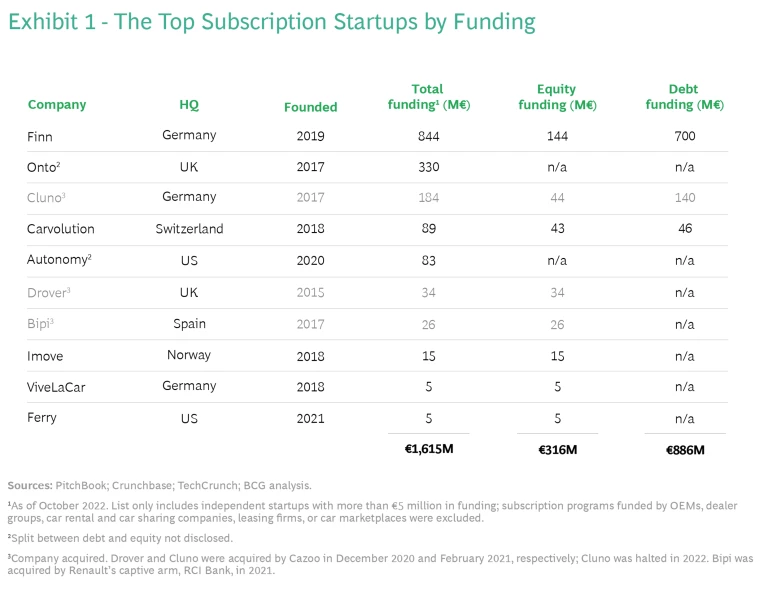Select Finn's total funding value 844
768x604 pixels.
tap(427, 136)
